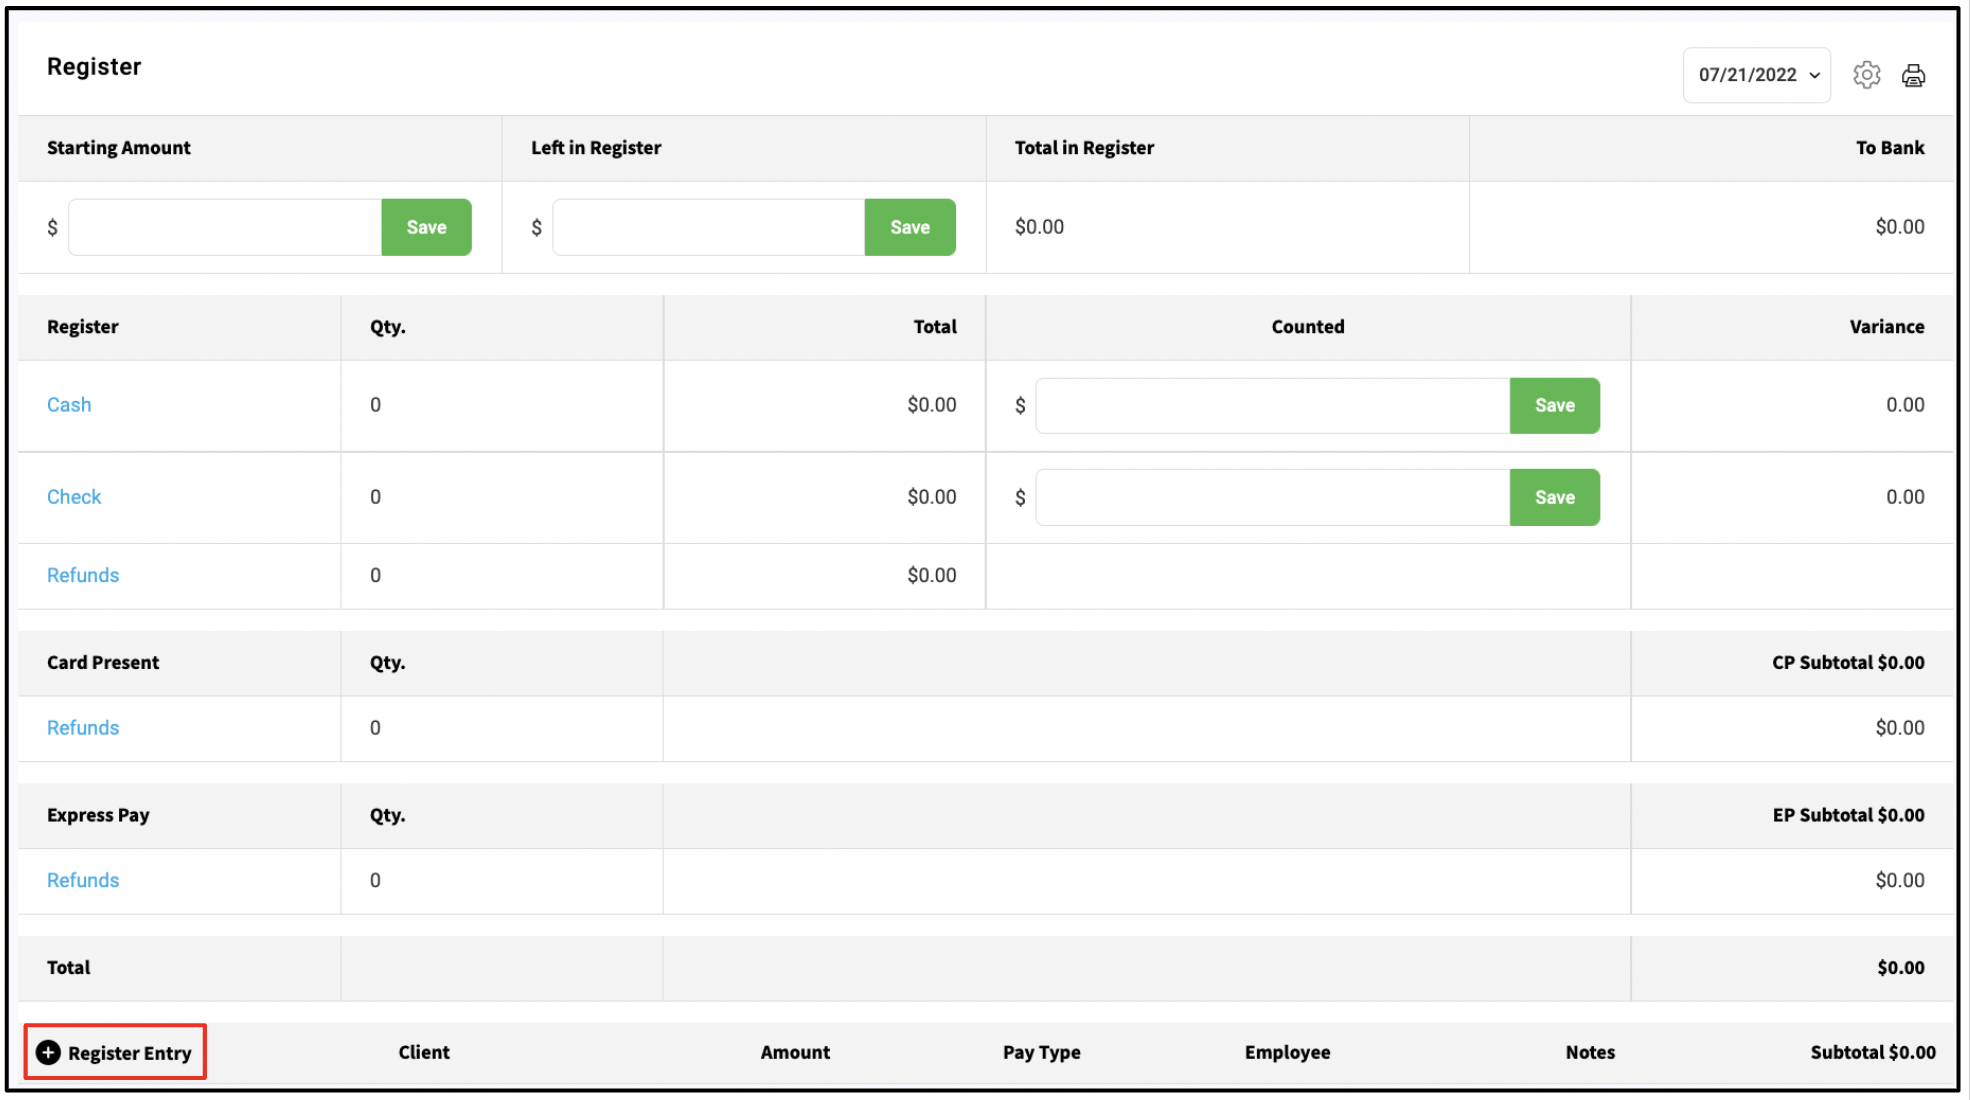1970x1100 pixels.
Task: Click the Check row variance 0.00
Action: 1905,497
